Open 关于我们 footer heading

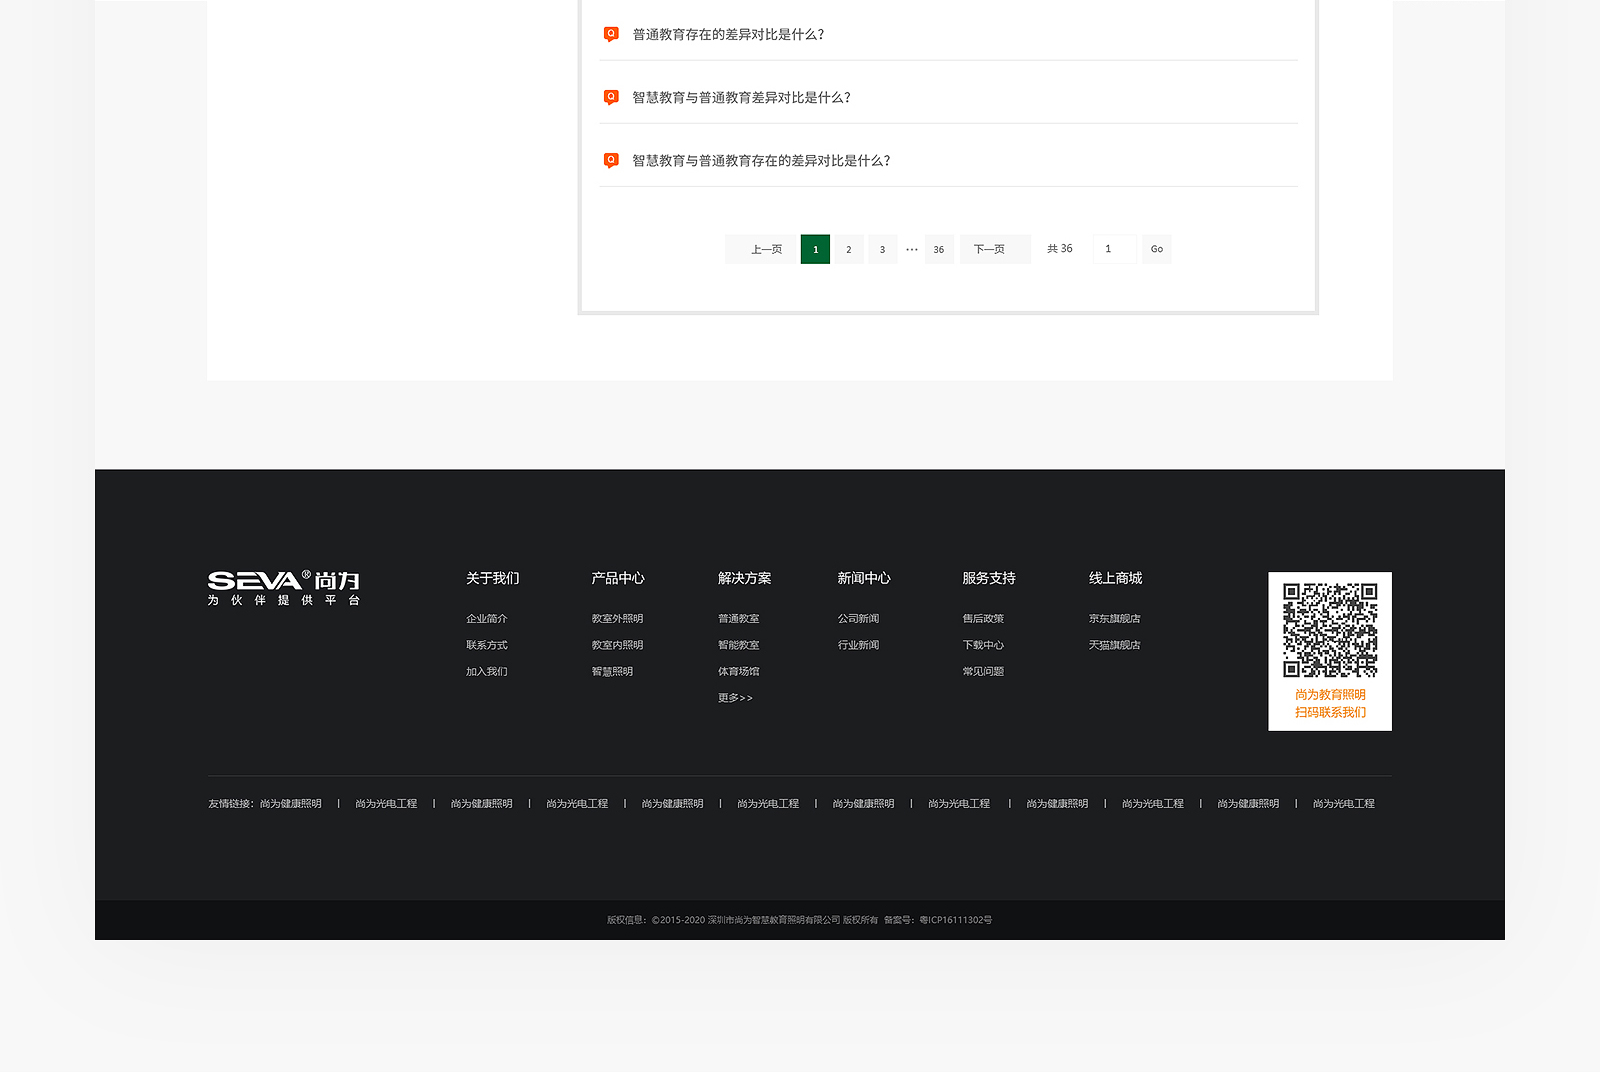(493, 578)
